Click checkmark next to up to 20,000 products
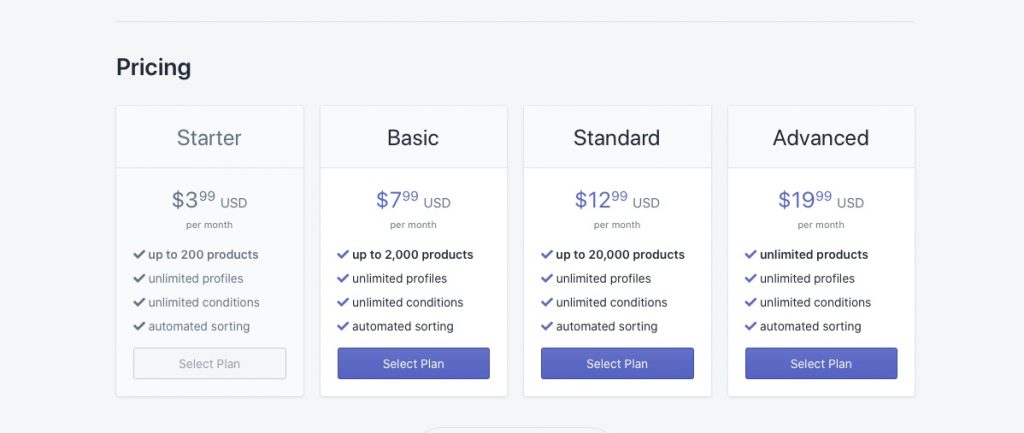The height and width of the screenshot is (433, 1024). pyautogui.click(x=547, y=254)
